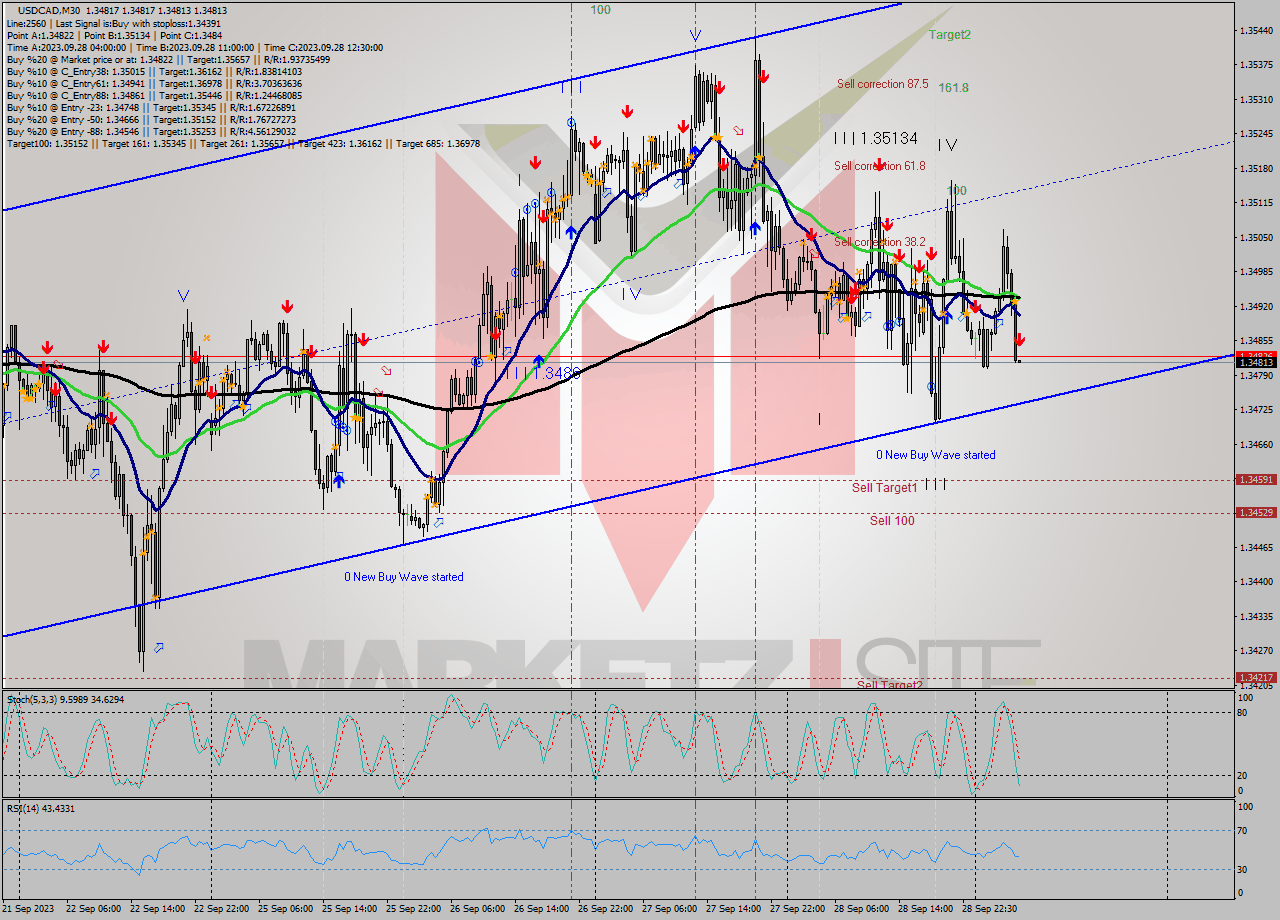The height and width of the screenshot is (920, 1280).
Task: Select the 'Sell correction 38.2' label
Action: [880, 242]
